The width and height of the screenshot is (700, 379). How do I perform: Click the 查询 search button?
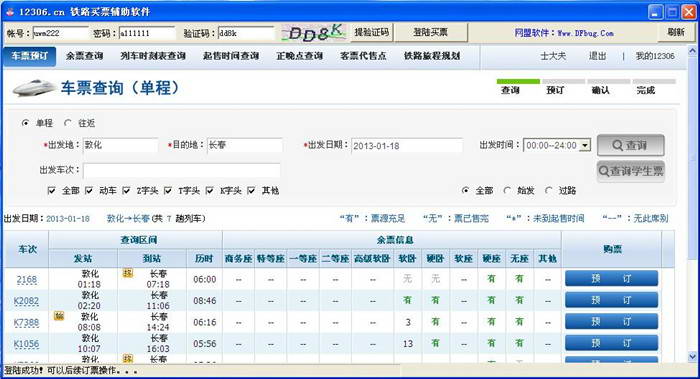[630, 145]
